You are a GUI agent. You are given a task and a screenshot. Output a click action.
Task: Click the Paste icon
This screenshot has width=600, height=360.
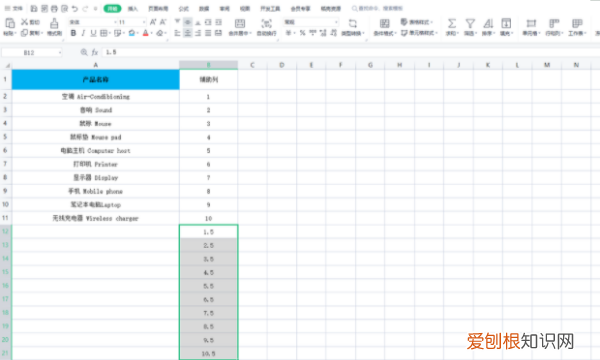tap(10, 23)
